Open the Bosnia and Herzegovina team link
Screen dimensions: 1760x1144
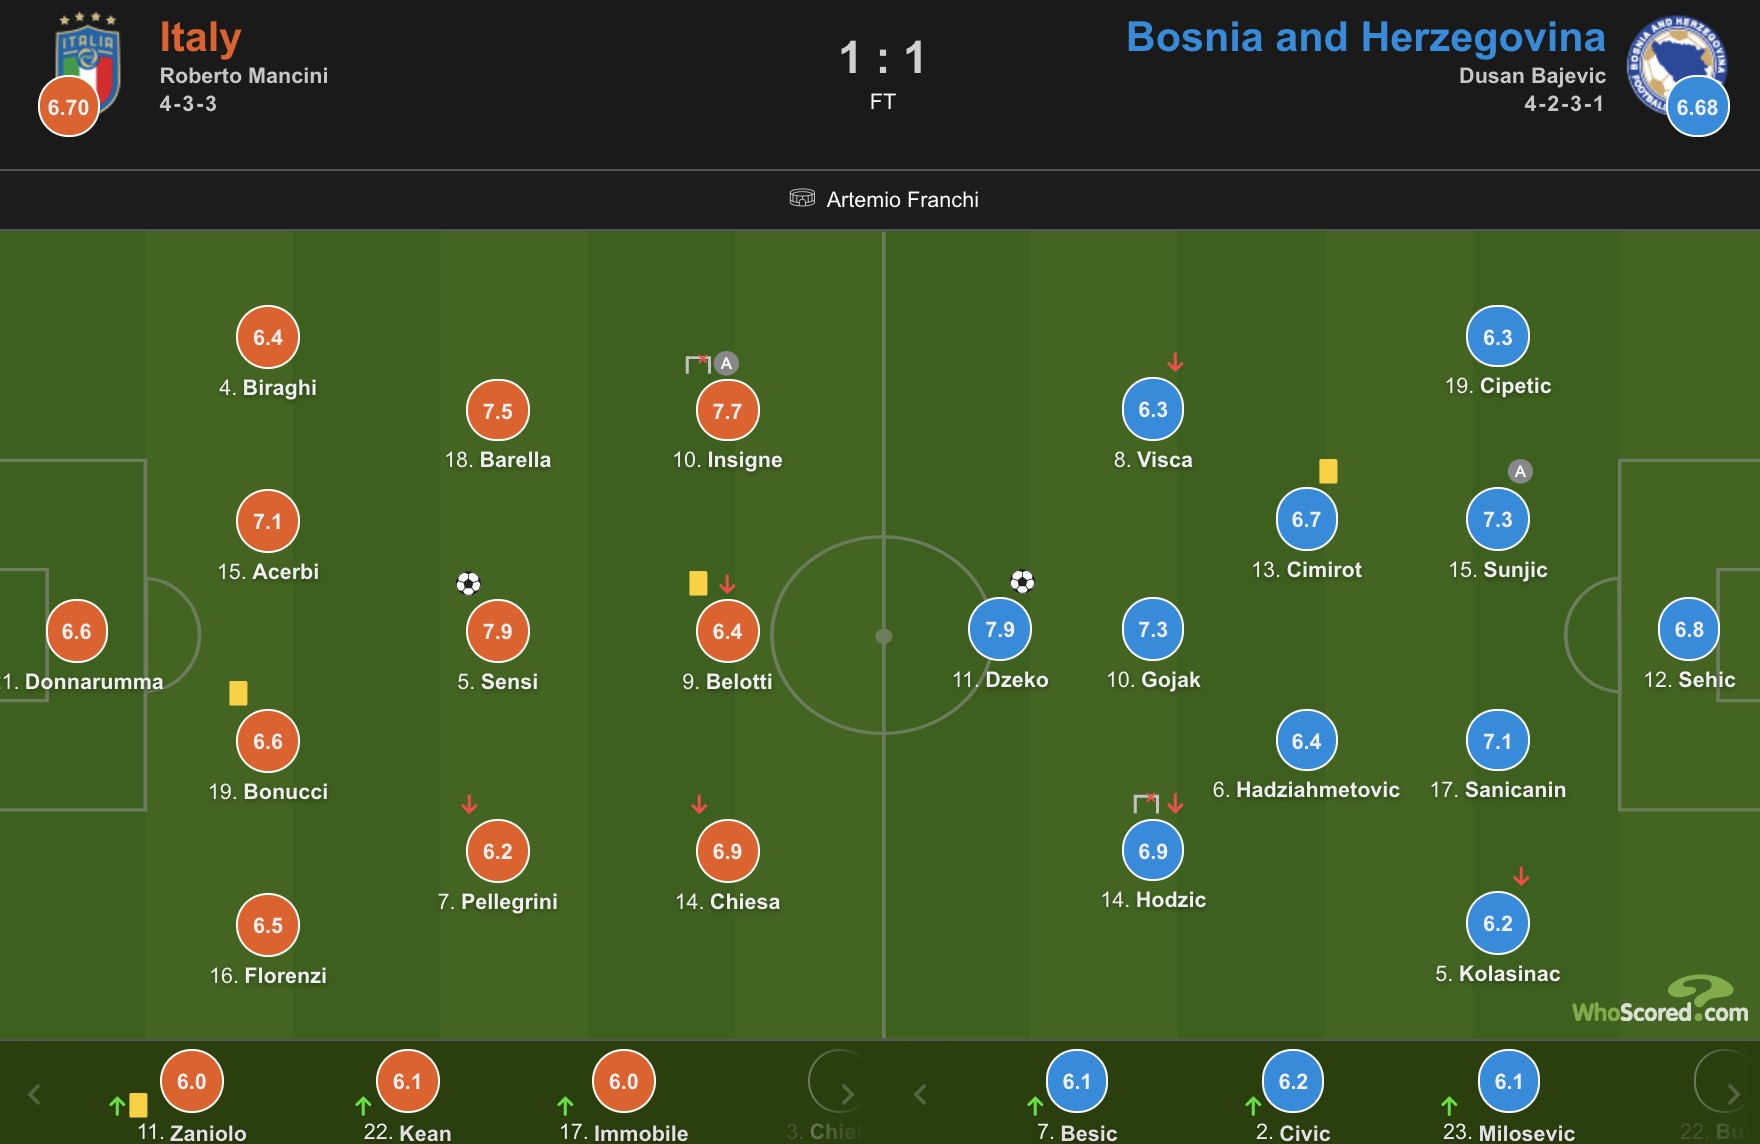[1365, 37]
